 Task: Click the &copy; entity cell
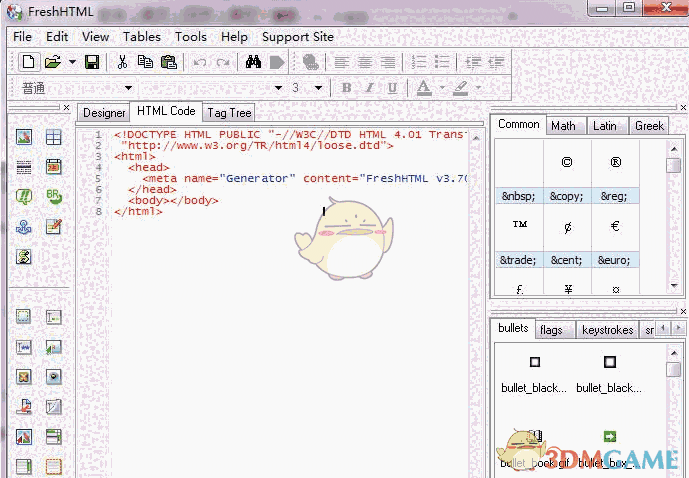click(566, 196)
